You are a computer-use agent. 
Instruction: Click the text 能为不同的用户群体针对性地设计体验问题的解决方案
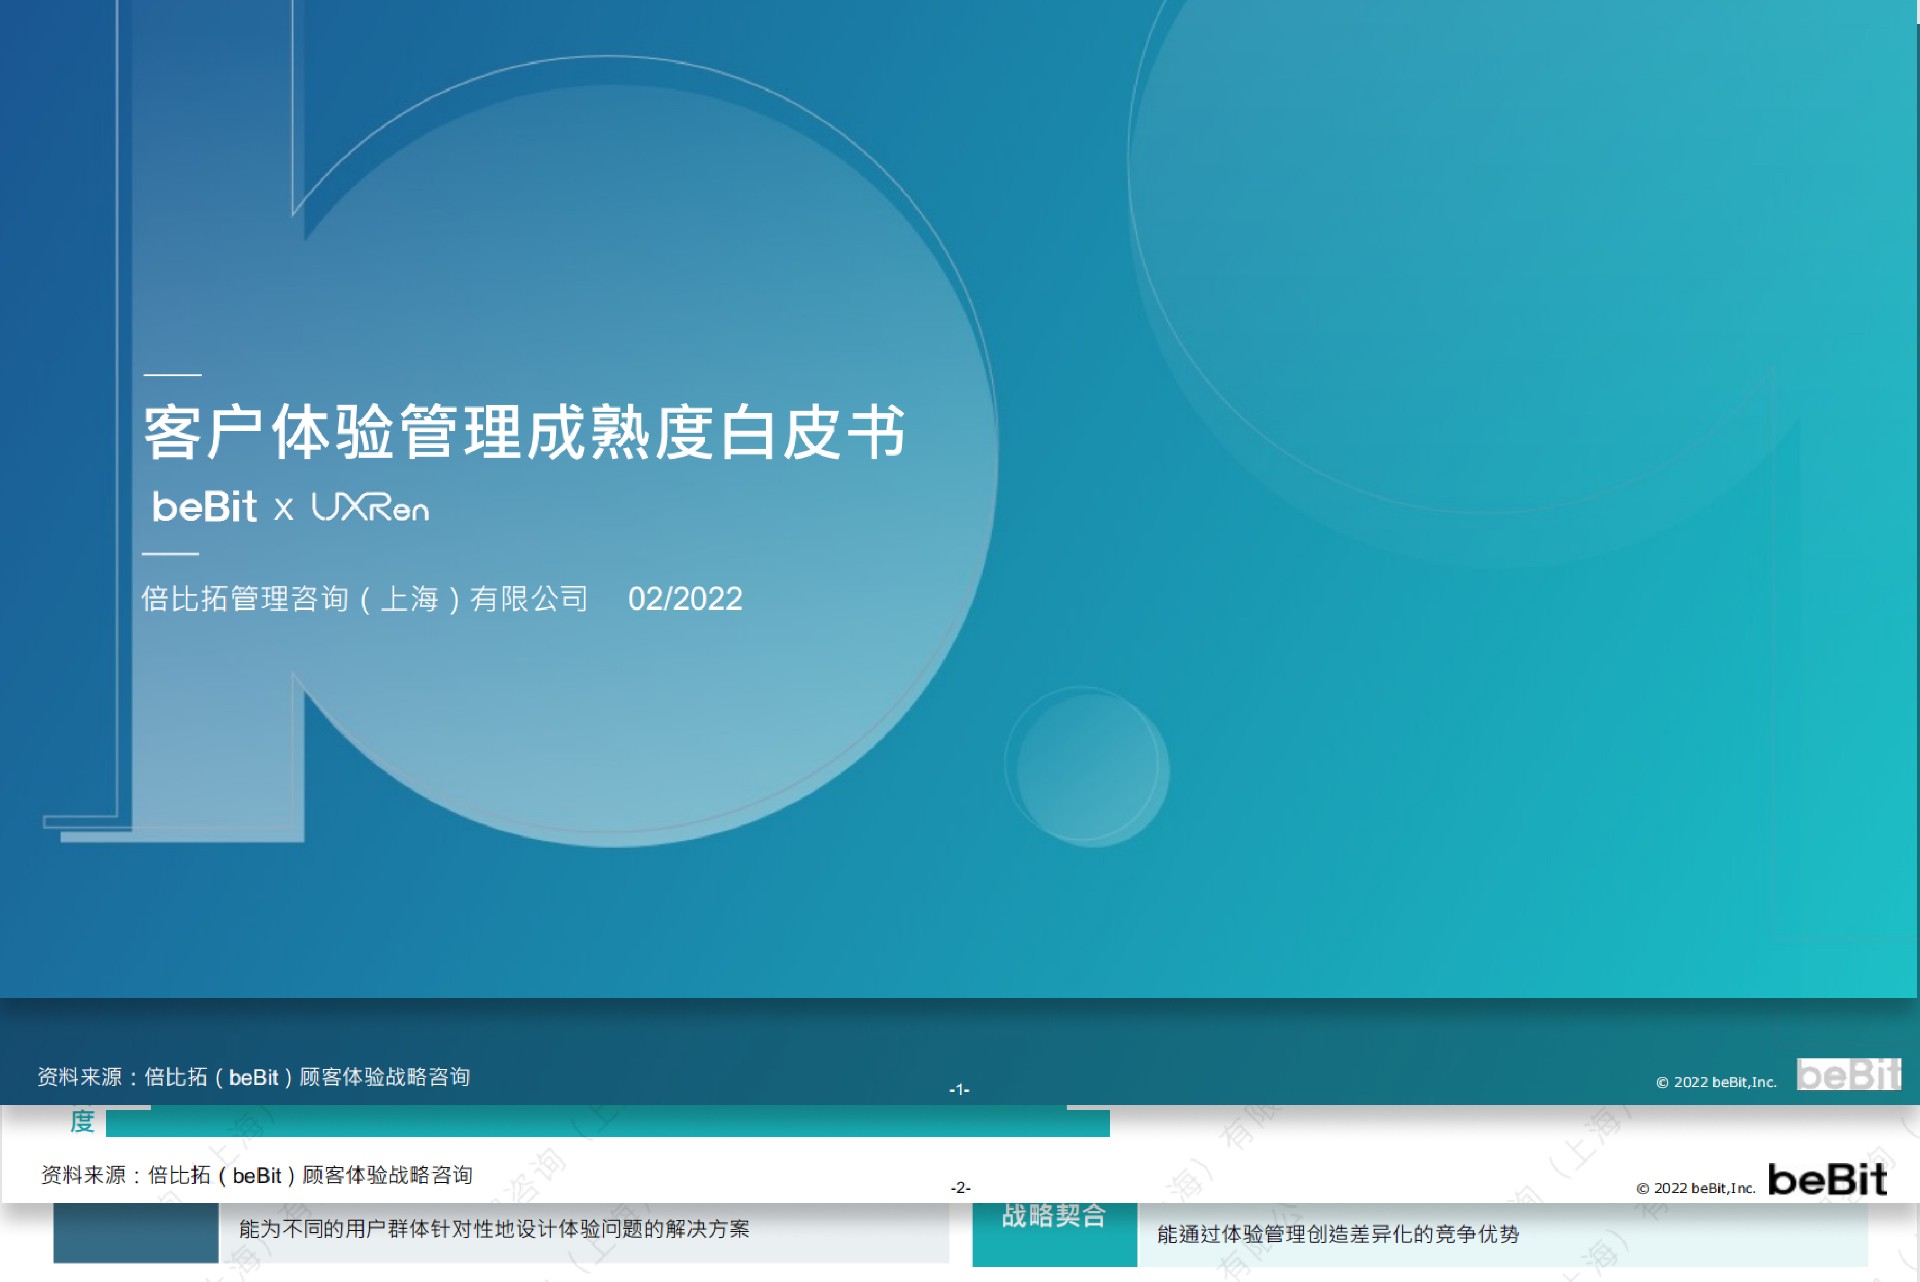point(494,1229)
